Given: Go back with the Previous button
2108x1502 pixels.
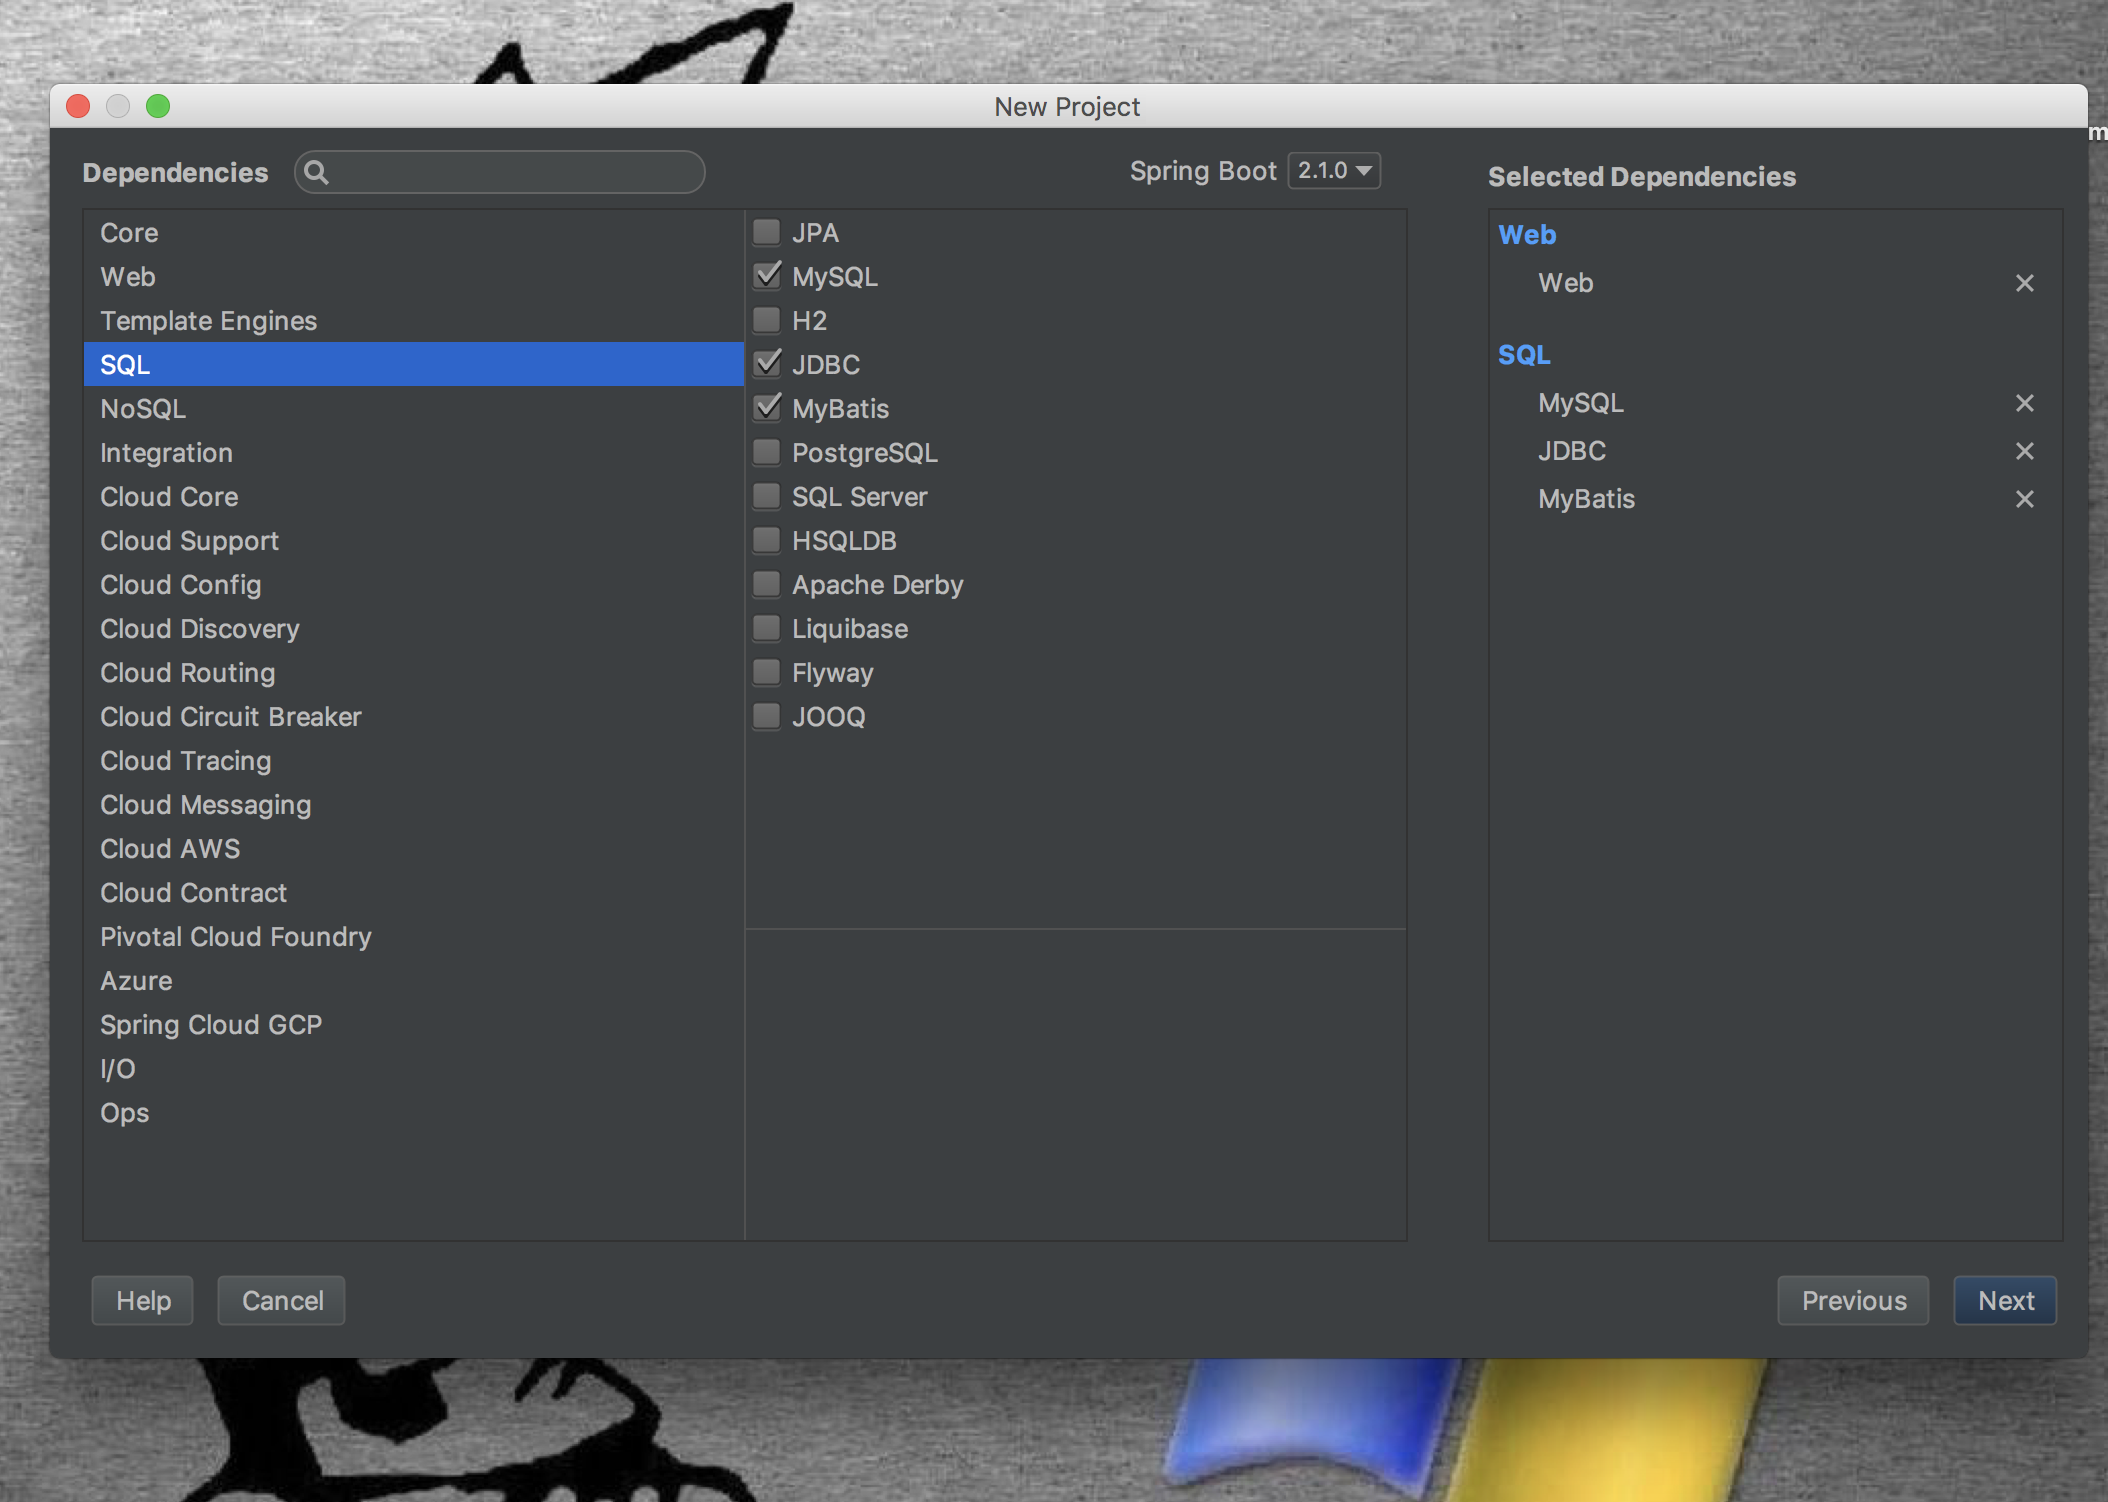Looking at the screenshot, I should pos(1852,1300).
